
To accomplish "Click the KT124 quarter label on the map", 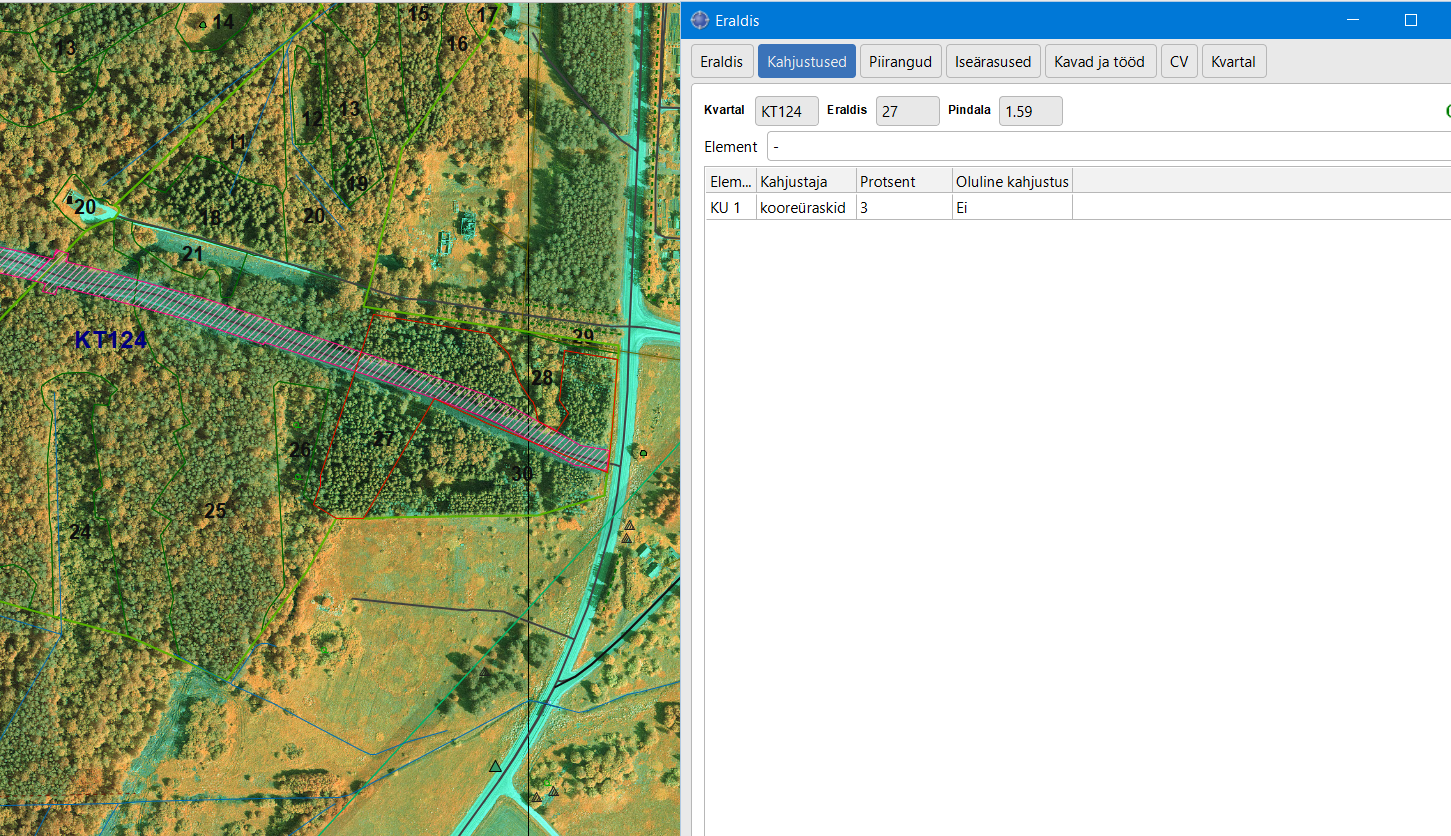I will click(110, 340).
